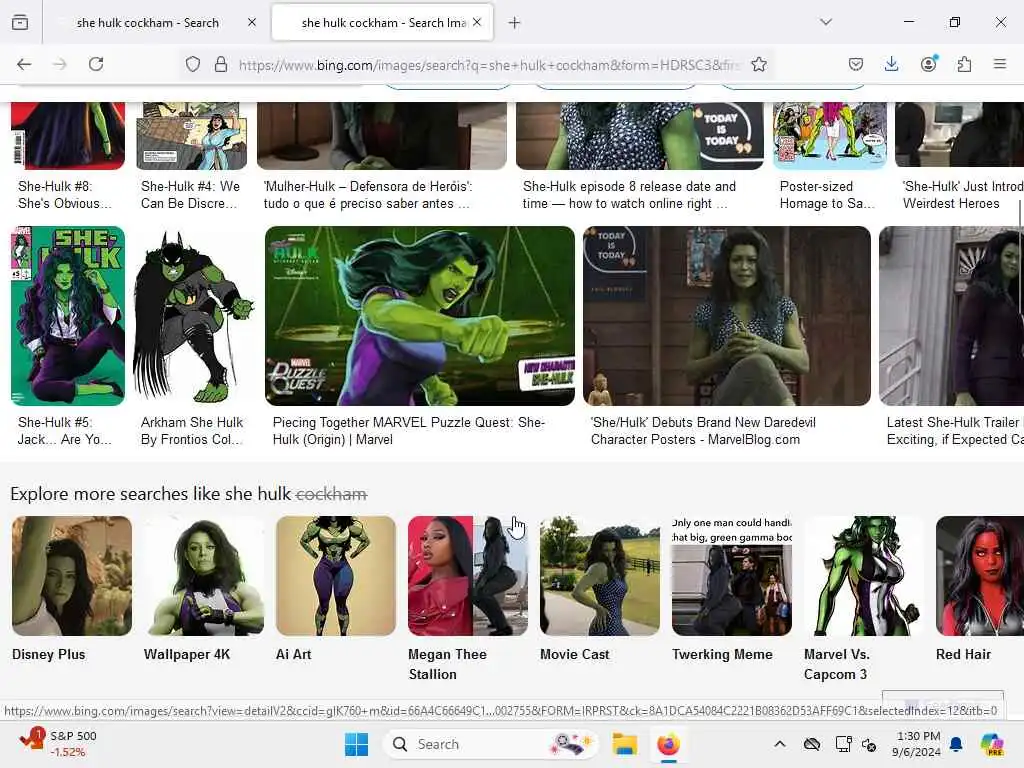The image size is (1024, 768).
Task: Open the 'Latest She-Hulk Trailer' image
Action: click(952, 315)
